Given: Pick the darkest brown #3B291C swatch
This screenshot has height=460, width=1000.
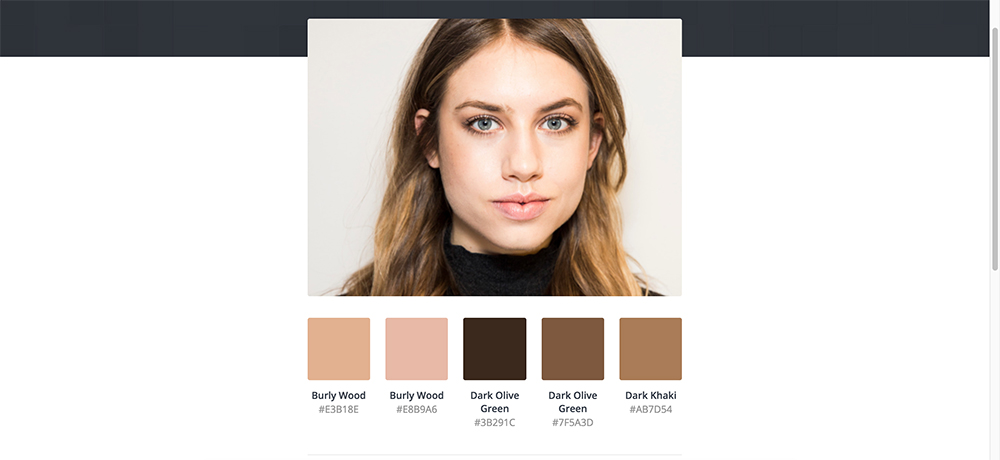Looking at the screenshot, I should click(495, 349).
